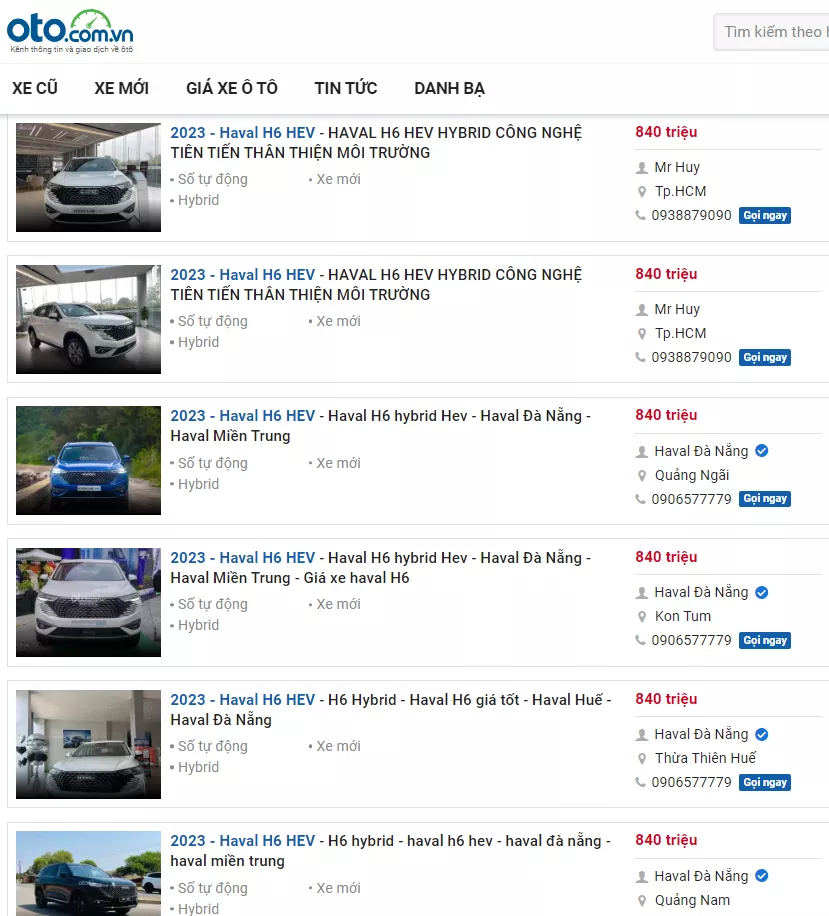The width and height of the screenshot is (829, 916).
Task: Select the TIN TỨC menu item
Action: [345, 88]
